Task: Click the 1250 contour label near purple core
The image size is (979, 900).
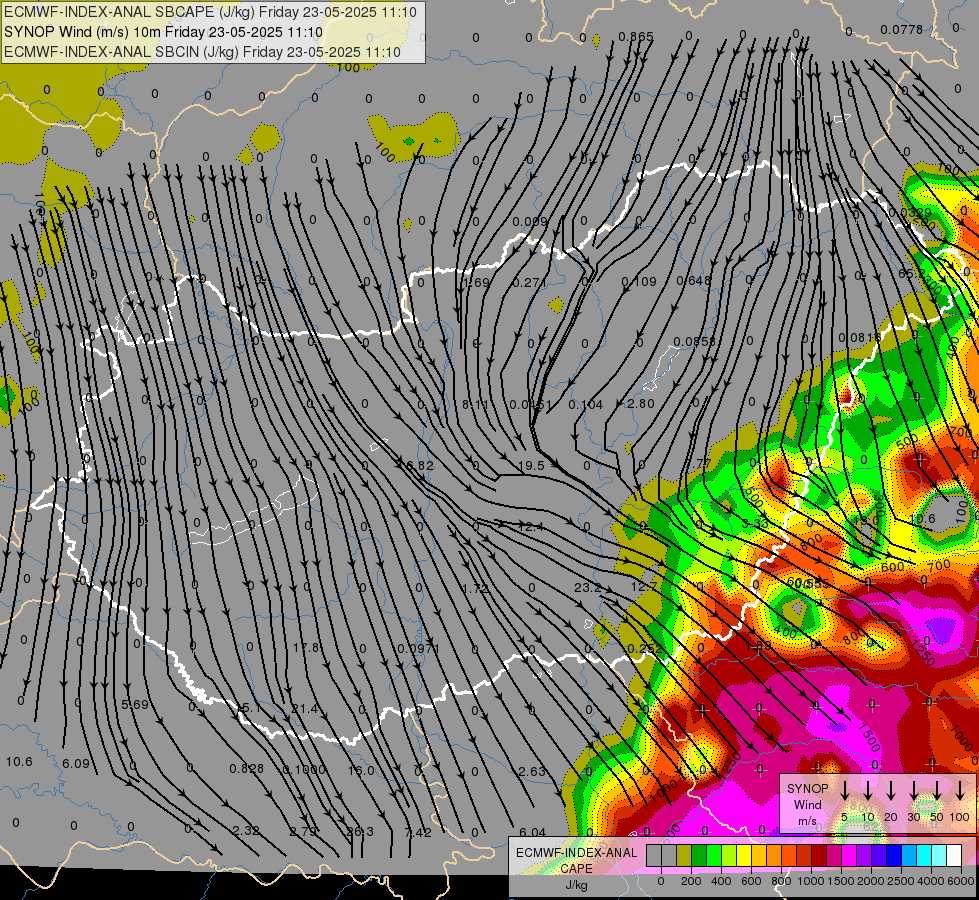Action: pyautogui.click(x=922, y=652)
